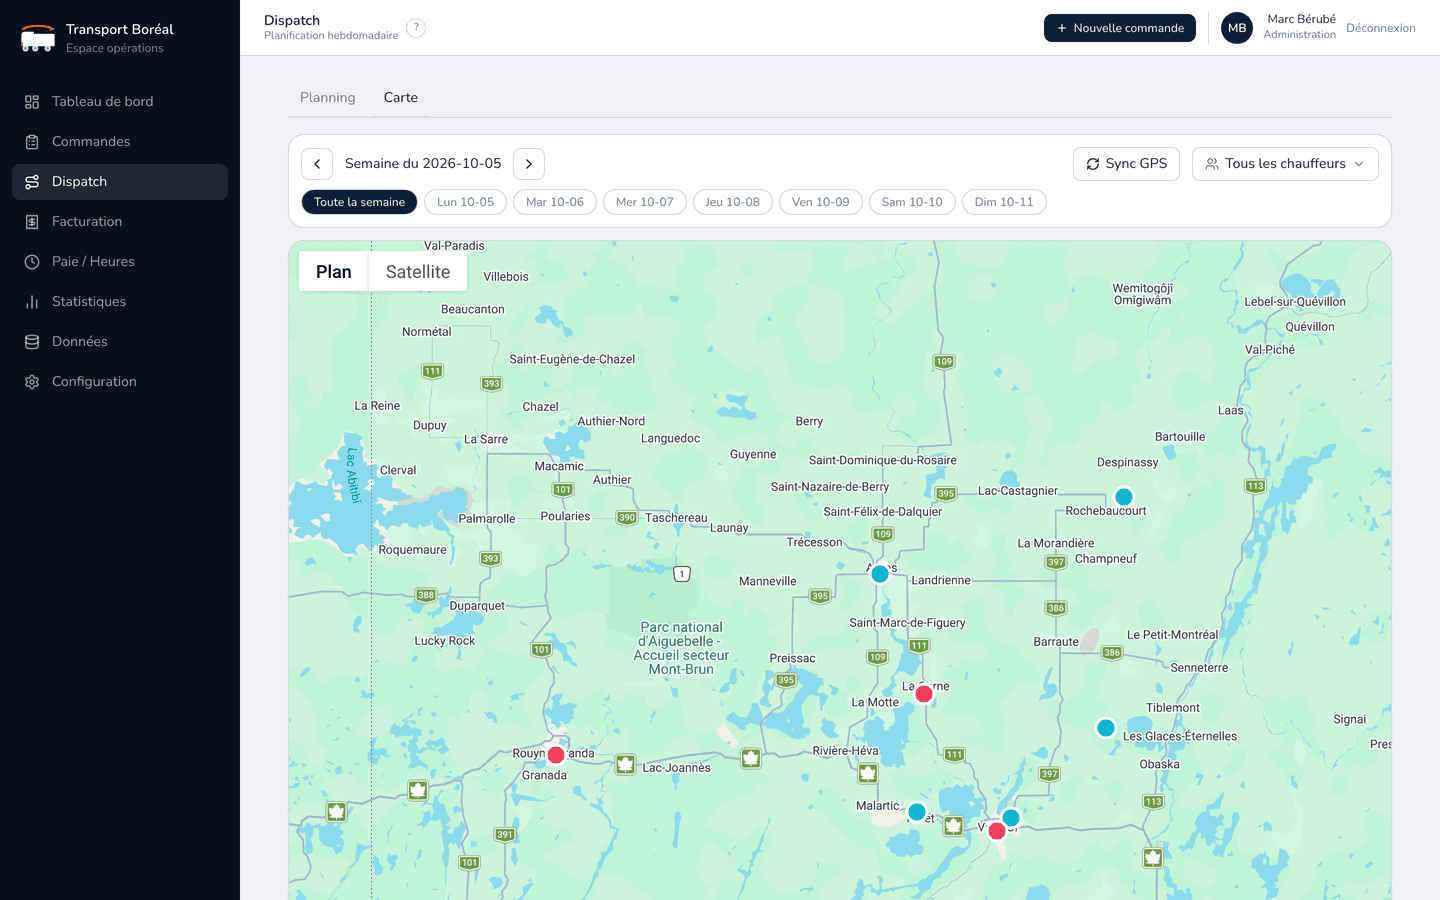Filter by Mer 10-07
1440x900 pixels.
645,202
